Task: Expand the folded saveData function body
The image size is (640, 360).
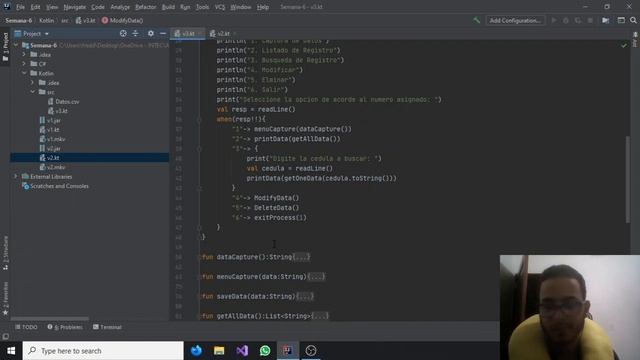Action: (305, 296)
